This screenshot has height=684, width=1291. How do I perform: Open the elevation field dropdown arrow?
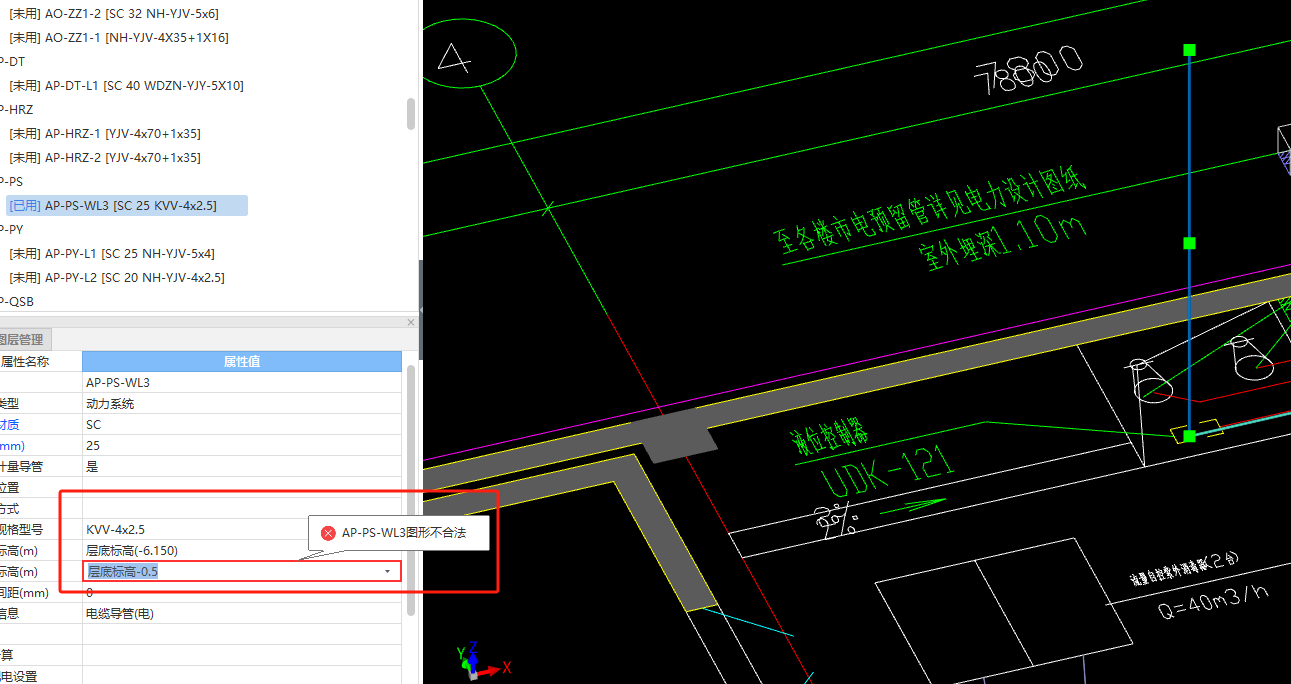[388, 571]
